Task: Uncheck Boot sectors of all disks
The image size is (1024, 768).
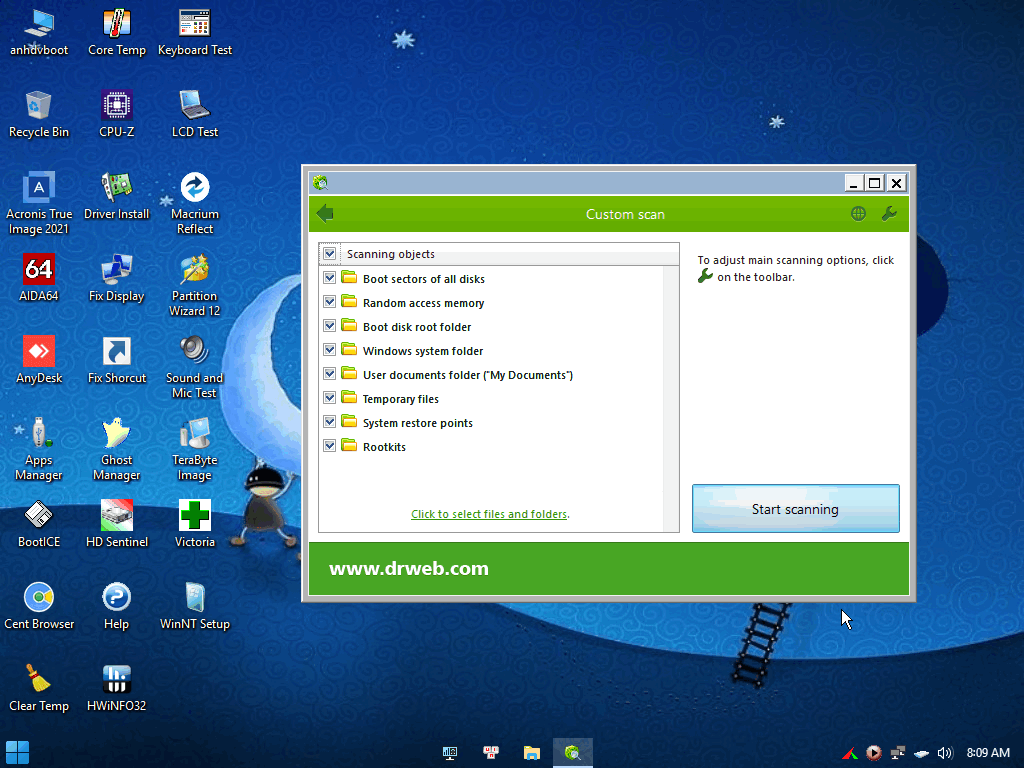Action: [x=330, y=278]
